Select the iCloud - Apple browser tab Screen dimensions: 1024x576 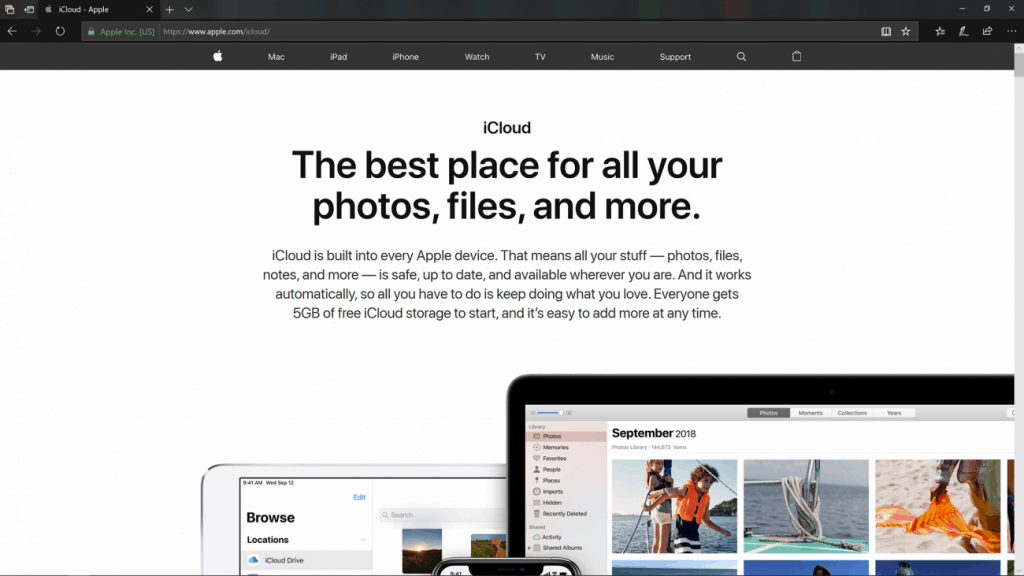click(x=98, y=10)
